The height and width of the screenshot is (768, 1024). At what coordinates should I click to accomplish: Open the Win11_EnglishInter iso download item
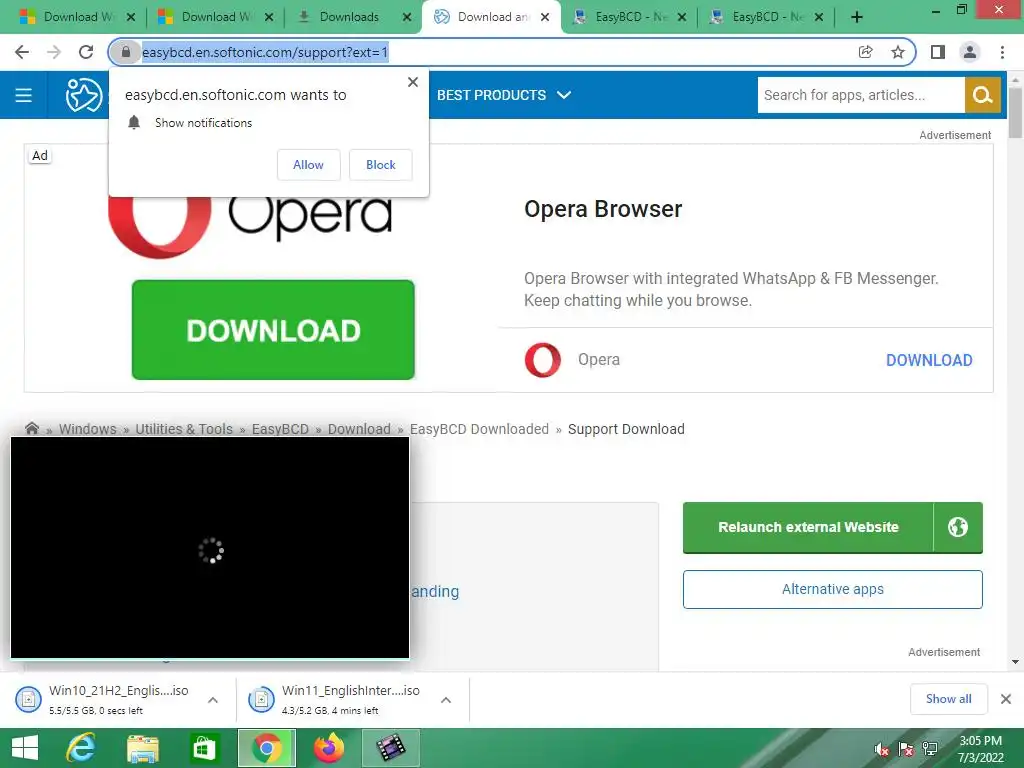341,699
